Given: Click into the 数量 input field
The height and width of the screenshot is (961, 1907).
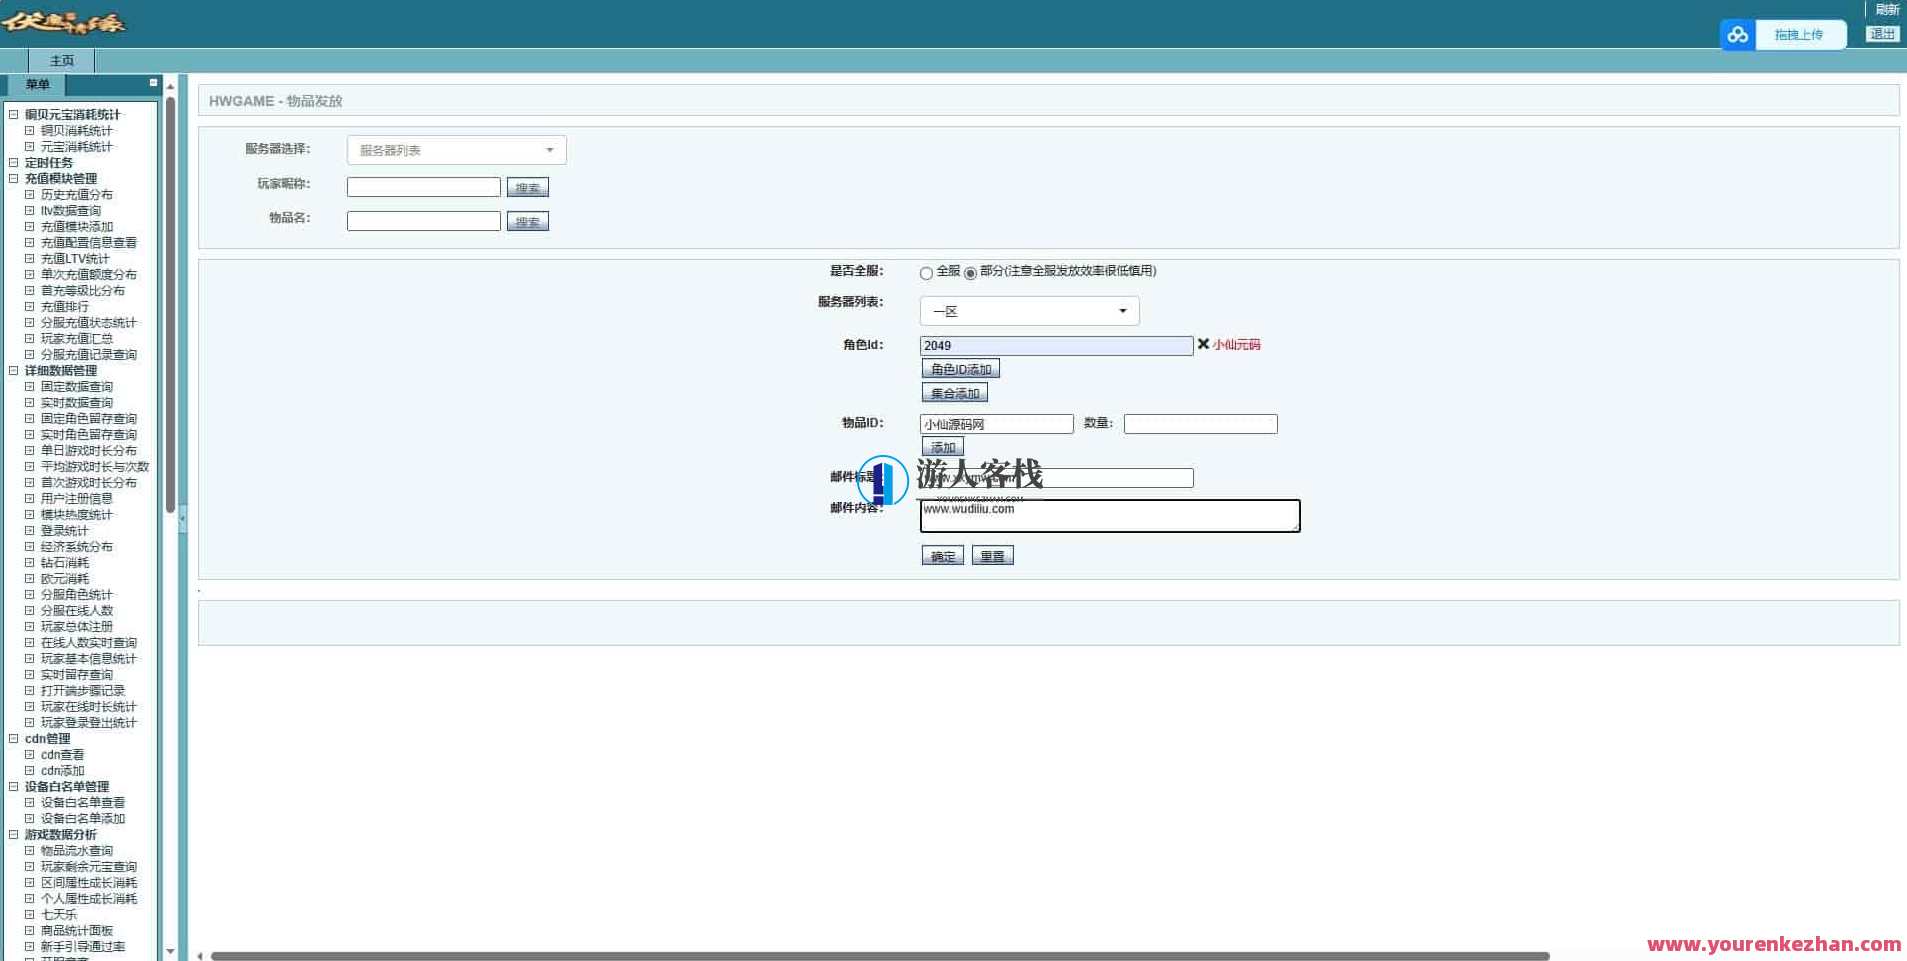Looking at the screenshot, I should (1200, 424).
